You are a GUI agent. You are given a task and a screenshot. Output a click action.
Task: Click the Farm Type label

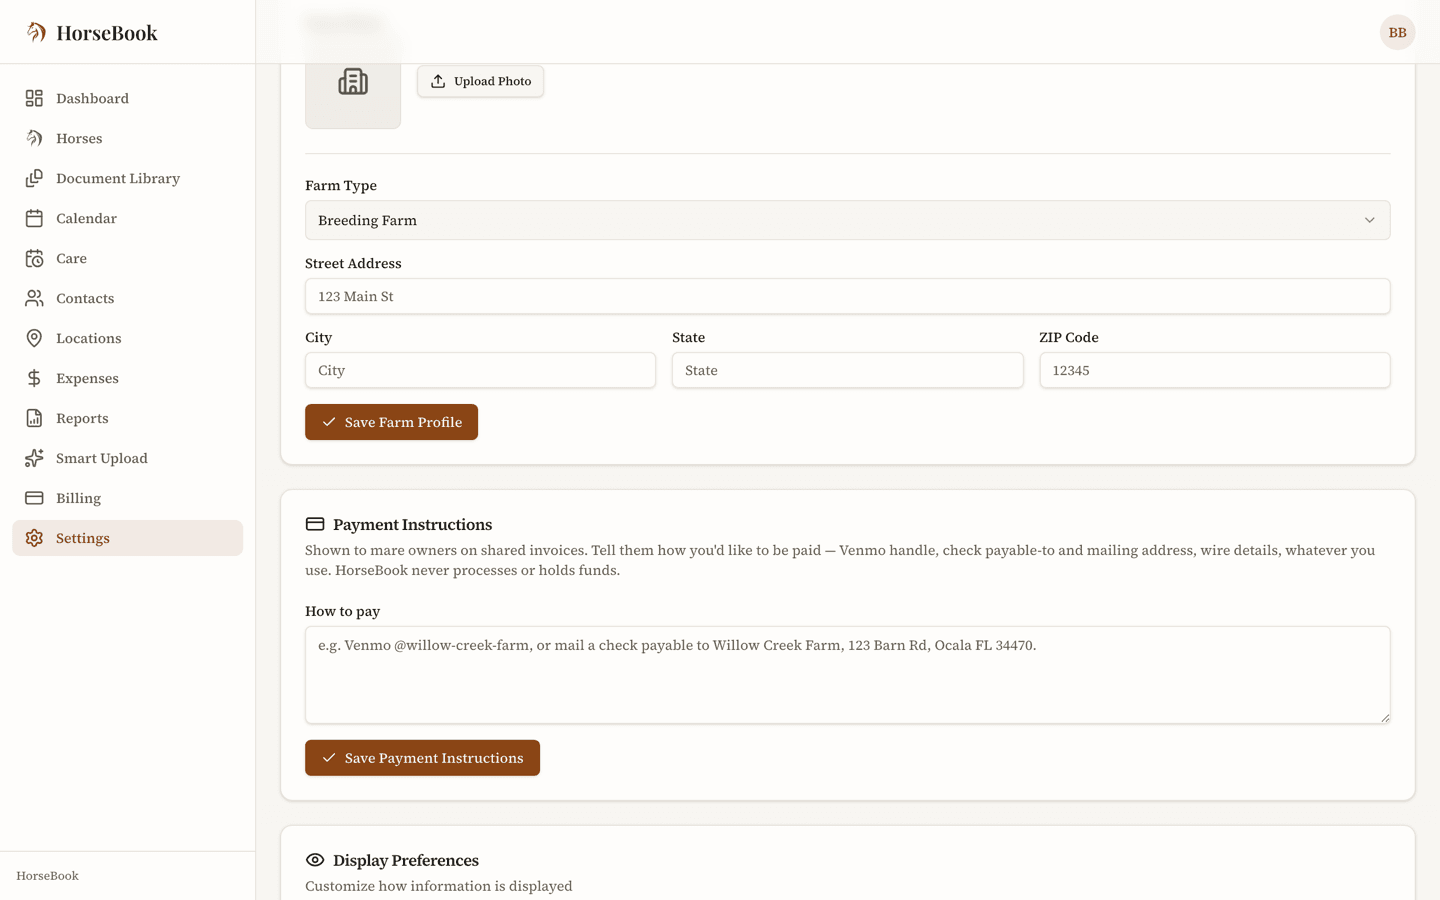341,185
